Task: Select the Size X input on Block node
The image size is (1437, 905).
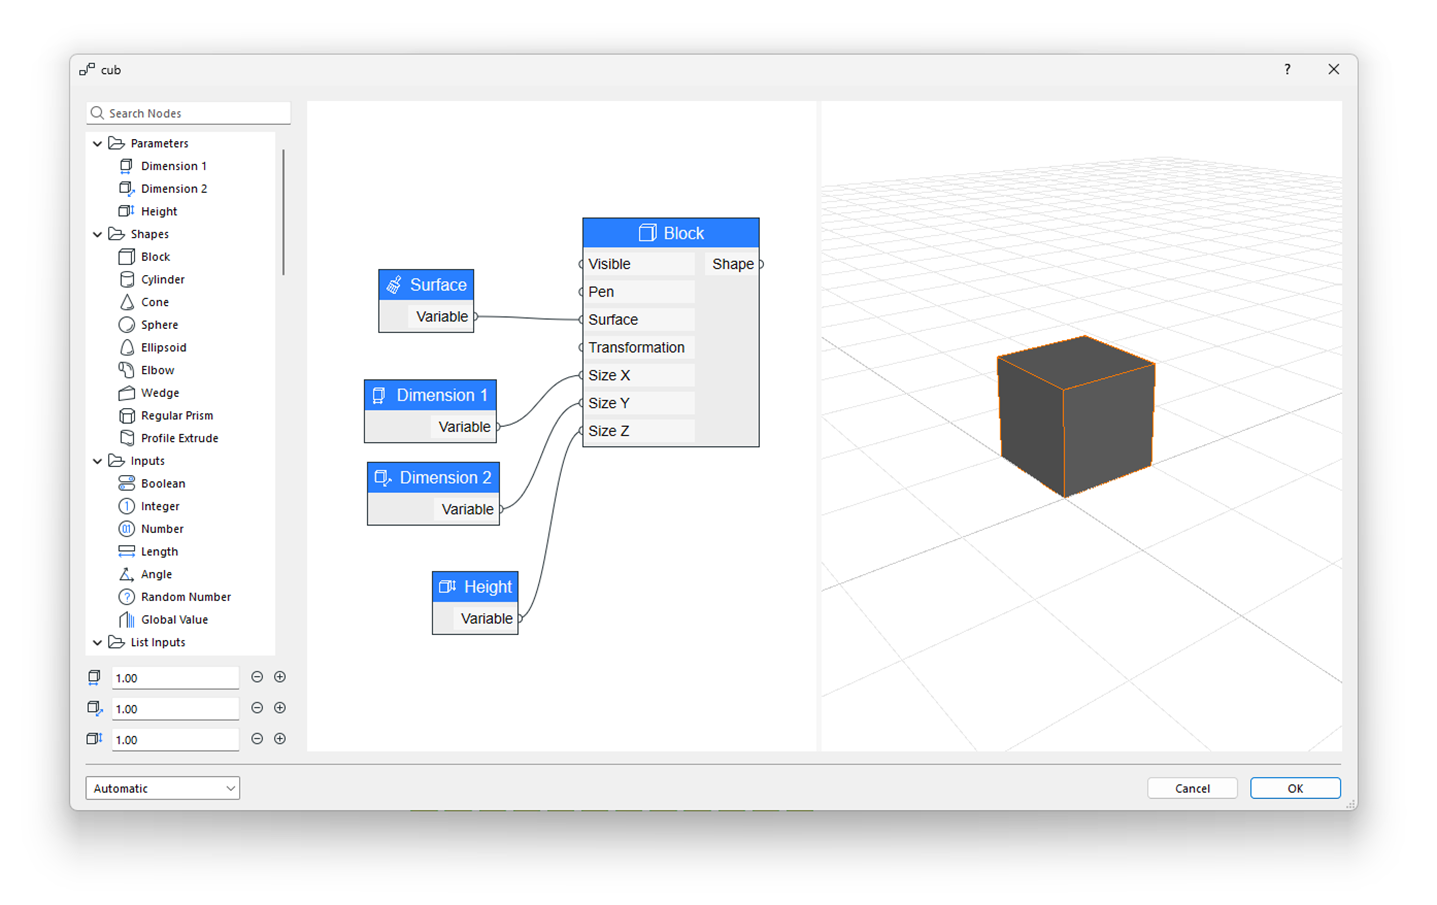Action: (638, 375)
